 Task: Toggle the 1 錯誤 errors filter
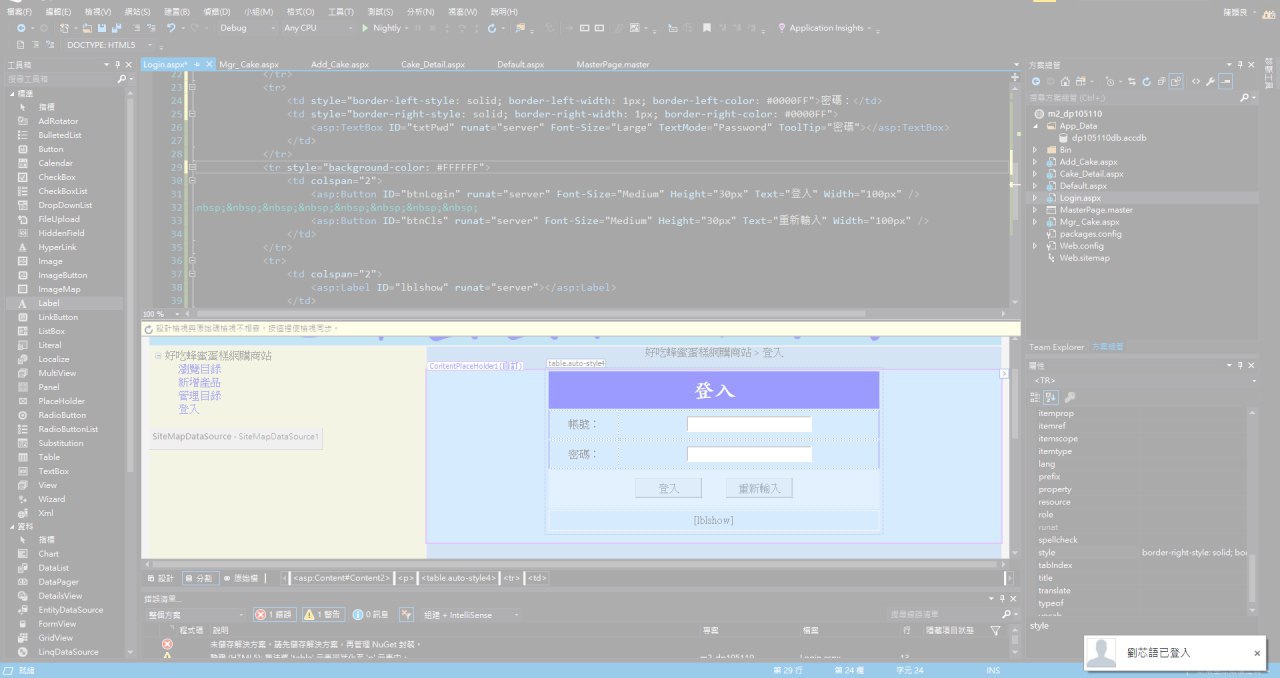tap(274, 615)
